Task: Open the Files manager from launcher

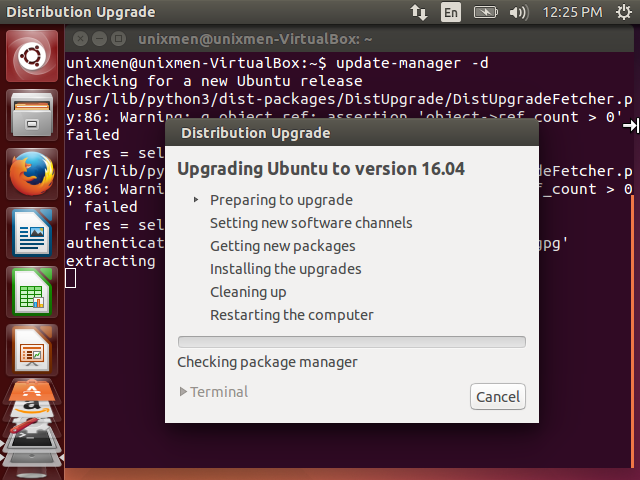Action: (x=32, y=115)
